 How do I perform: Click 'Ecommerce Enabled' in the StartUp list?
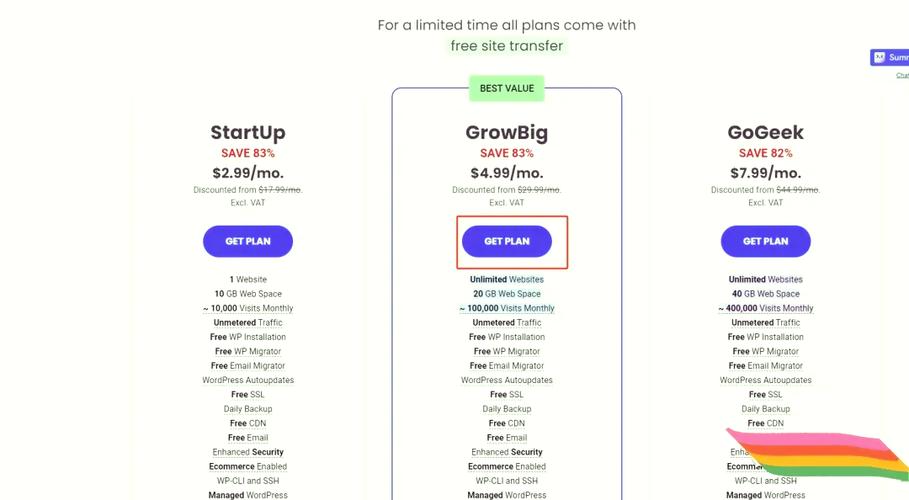(x=248, y=466)
